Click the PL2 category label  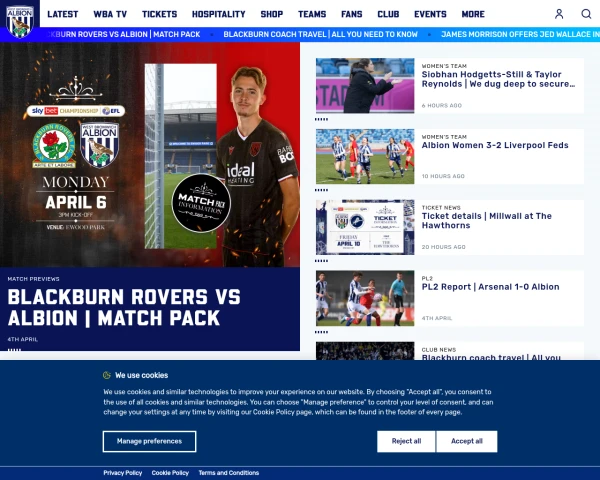[x=427, y=278]
